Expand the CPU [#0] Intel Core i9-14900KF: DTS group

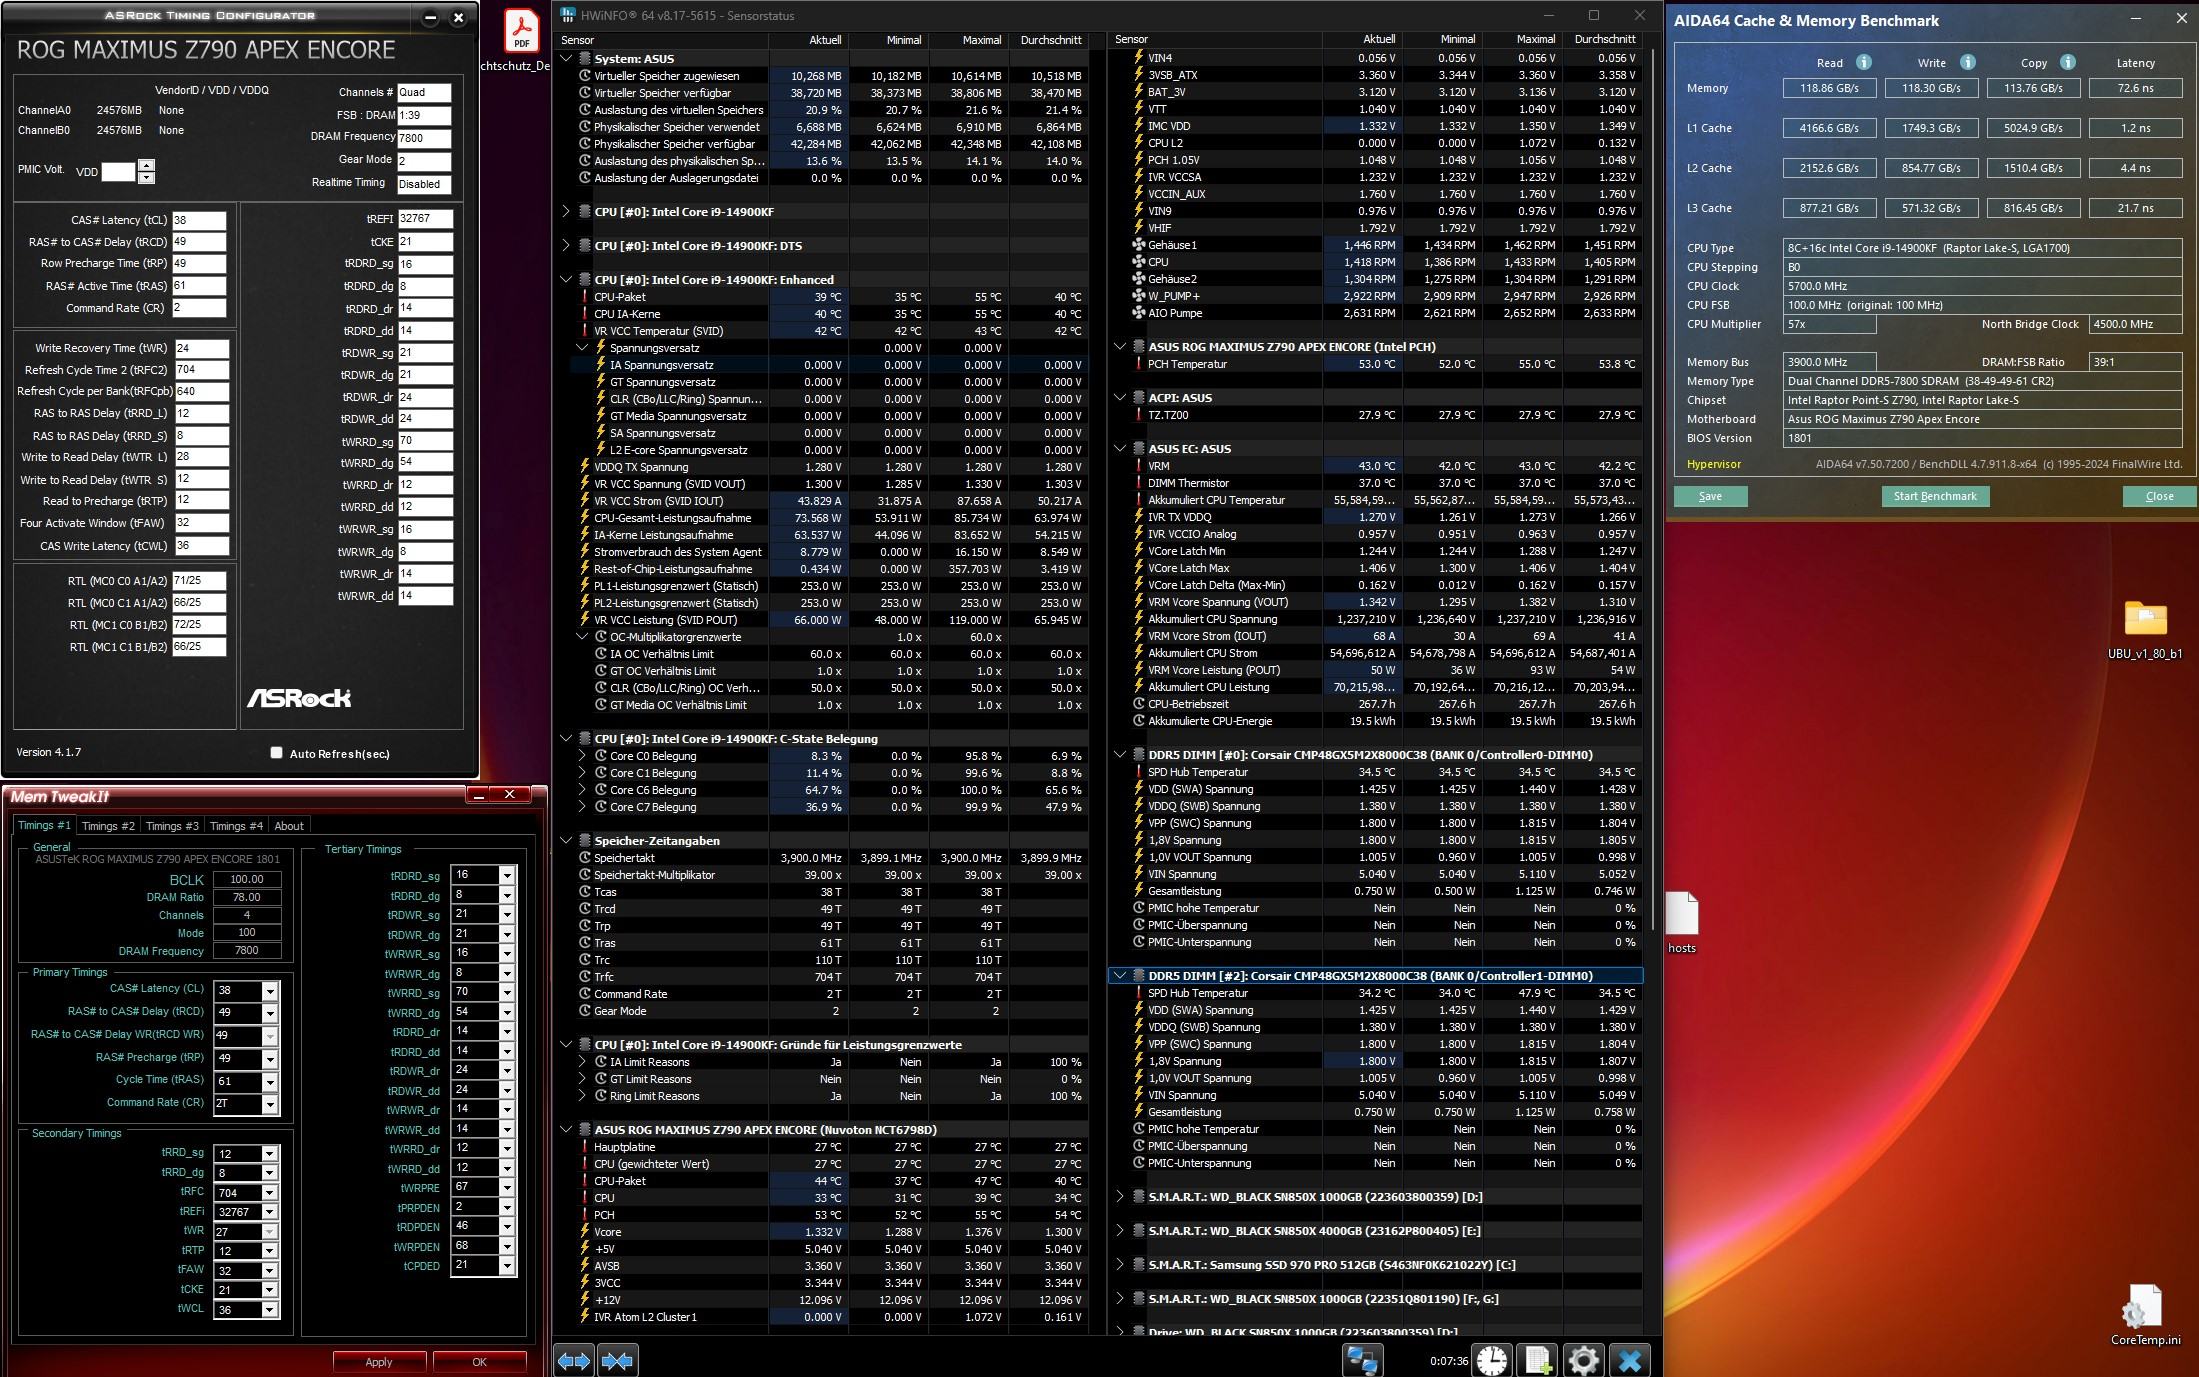click(x=566, y=245)
